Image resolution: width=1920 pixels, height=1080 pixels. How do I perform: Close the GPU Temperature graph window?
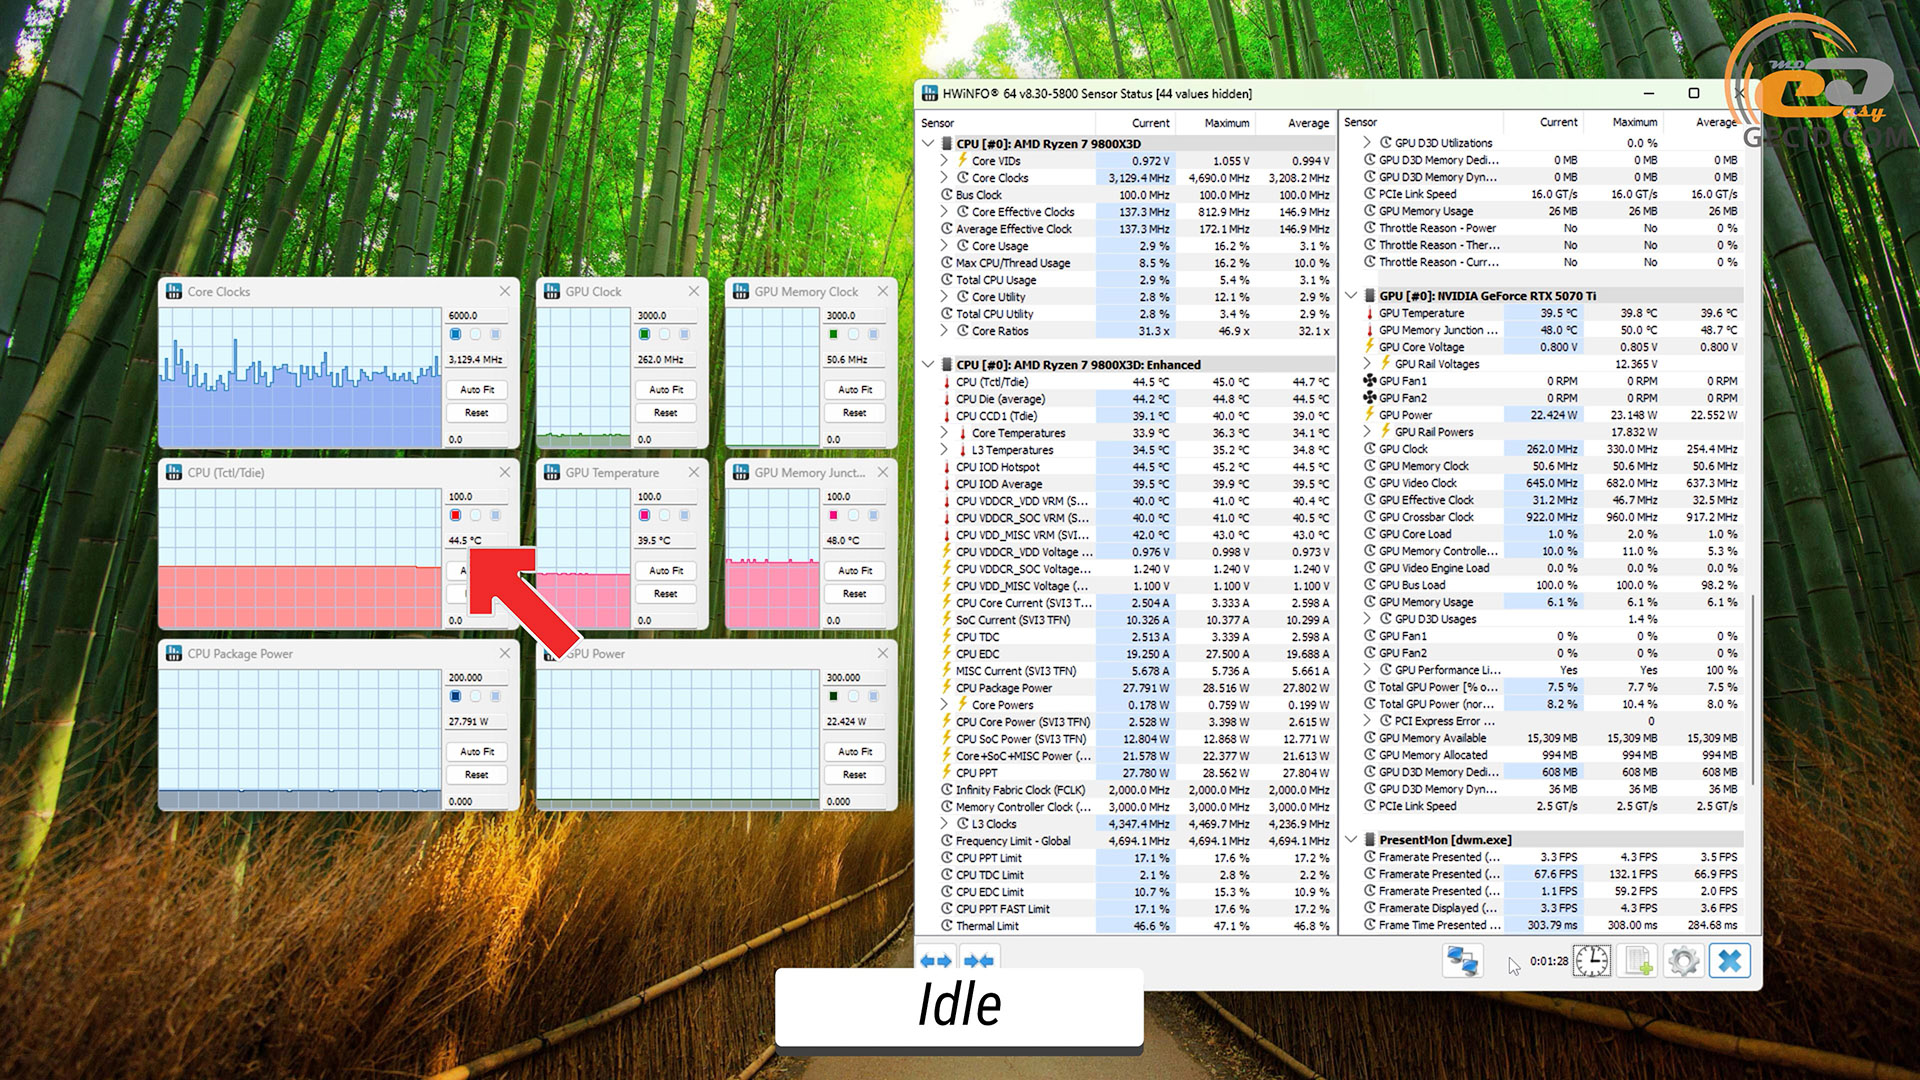(694, 472)
